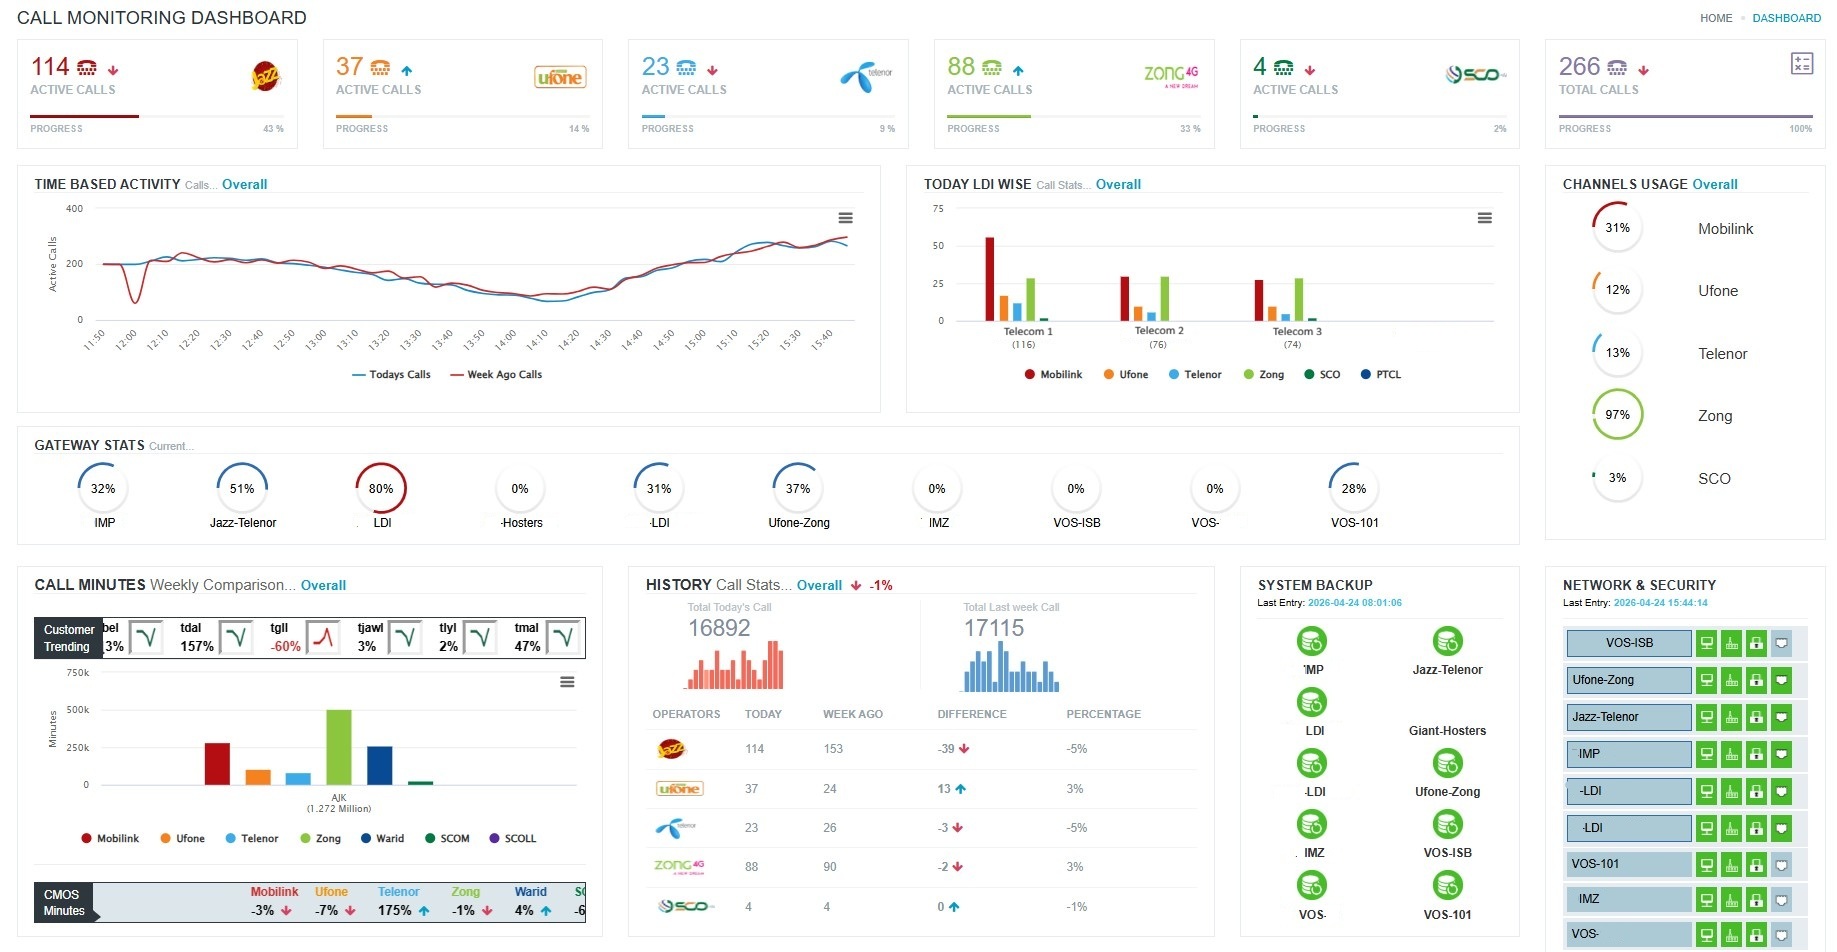Viewport: 1837px width, 952px height.
Task: Open the red tgll trending sparkline icon
Action: (x=323, y=636)
